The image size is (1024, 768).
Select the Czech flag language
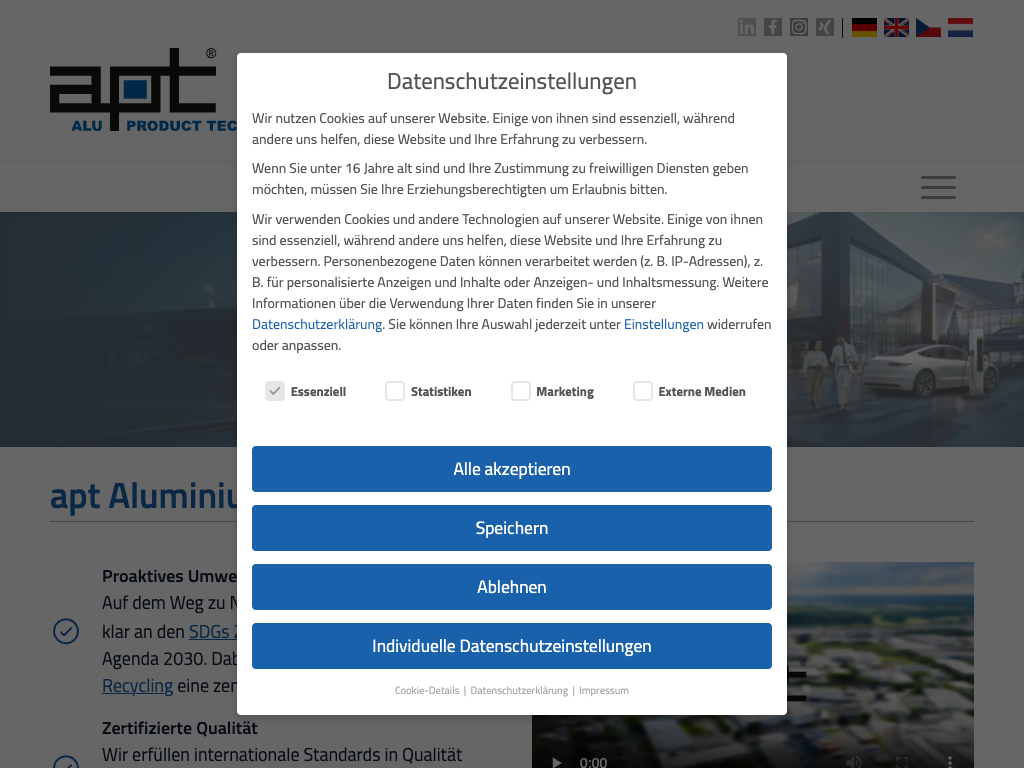928,27
